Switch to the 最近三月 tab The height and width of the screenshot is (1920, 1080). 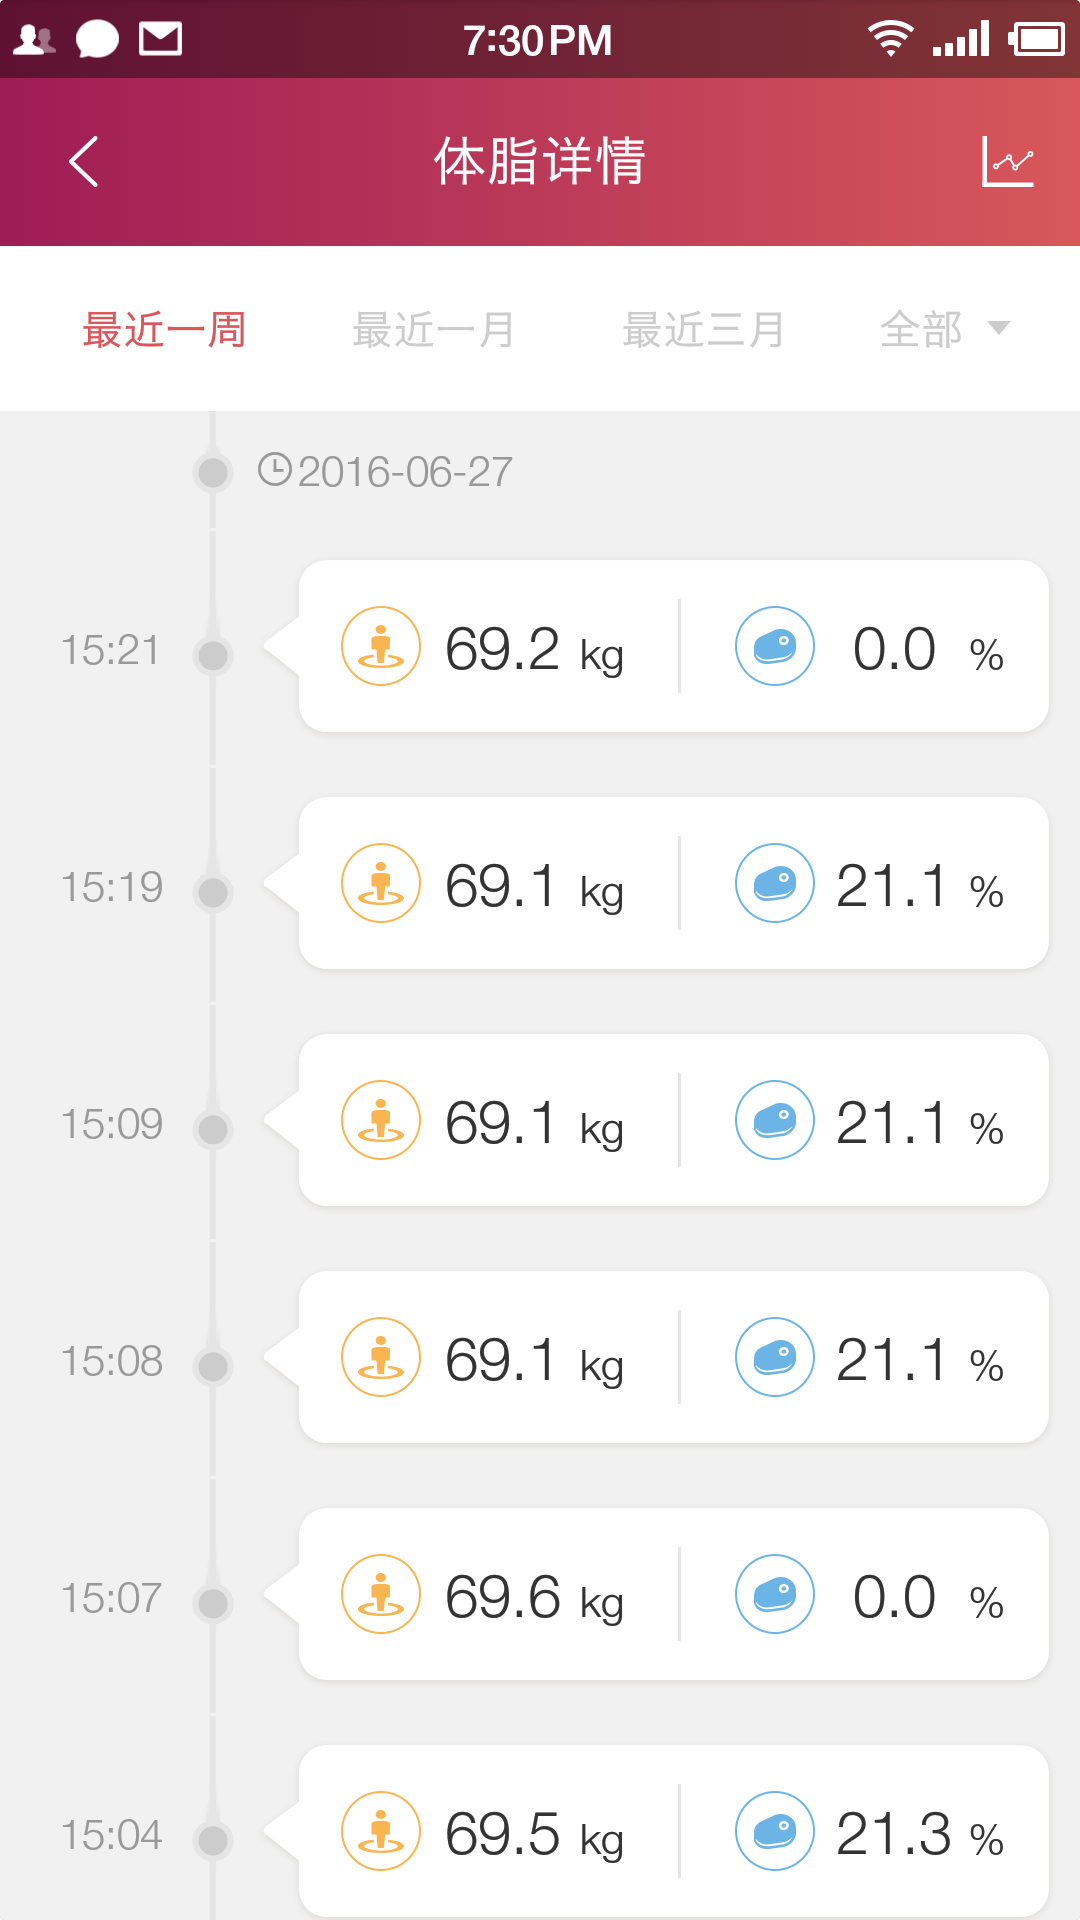click(x=703, y=330)
